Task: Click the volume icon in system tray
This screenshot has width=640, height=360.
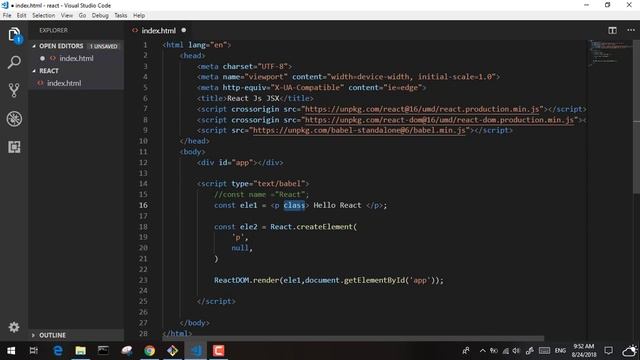Action: click(x=516, y=351)
